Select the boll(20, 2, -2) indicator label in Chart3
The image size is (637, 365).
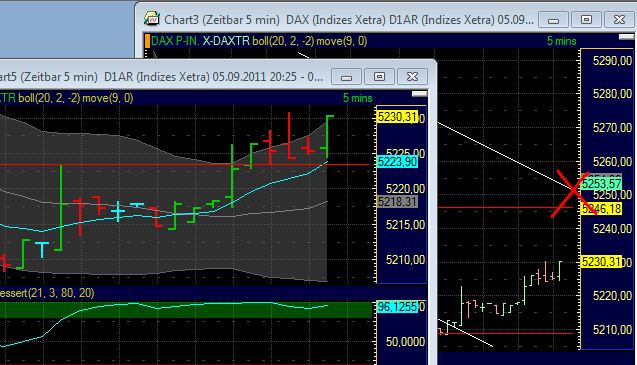pyautogui.click(x=283, y=41)
